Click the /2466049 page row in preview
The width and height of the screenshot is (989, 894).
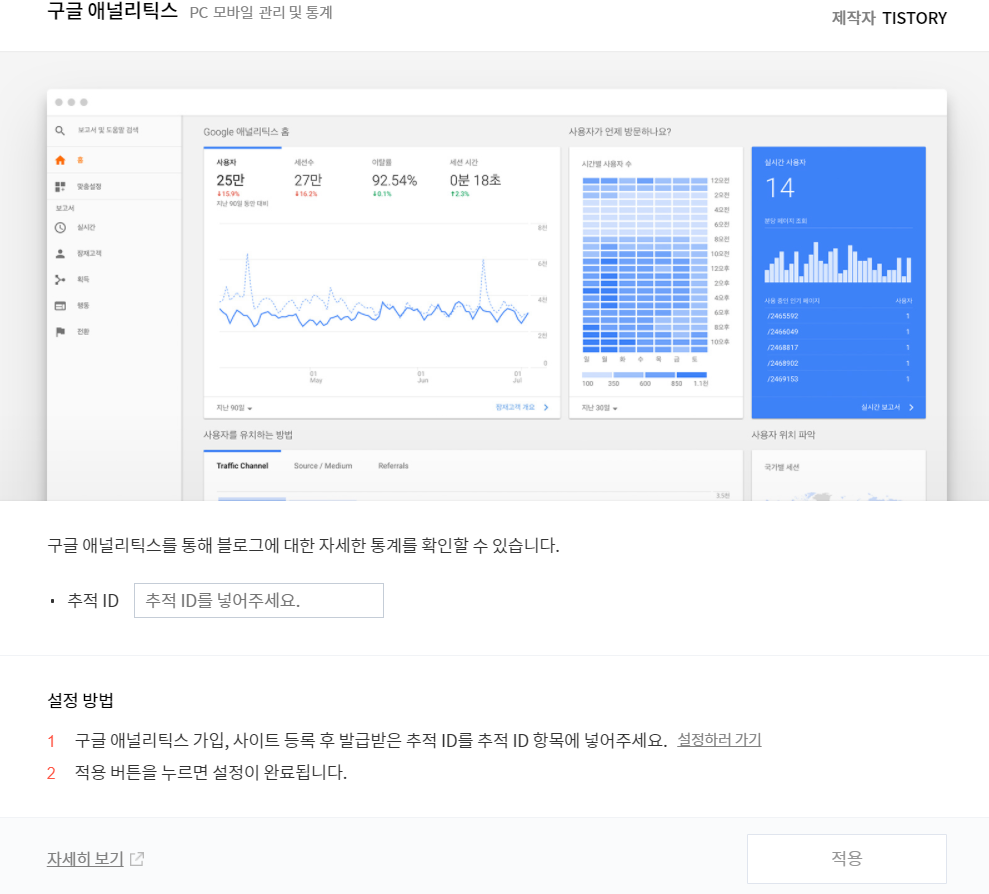click(x=838, y=332)
